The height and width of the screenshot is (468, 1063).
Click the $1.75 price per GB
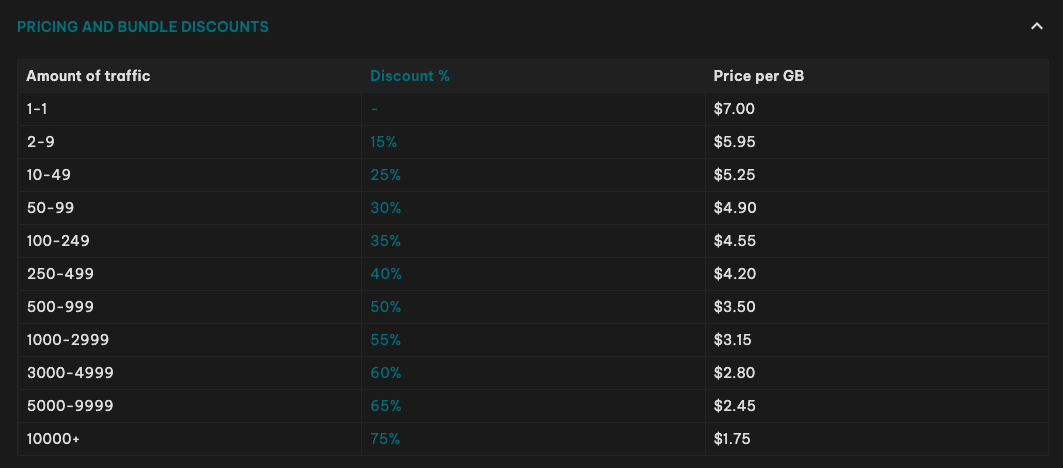732,439
